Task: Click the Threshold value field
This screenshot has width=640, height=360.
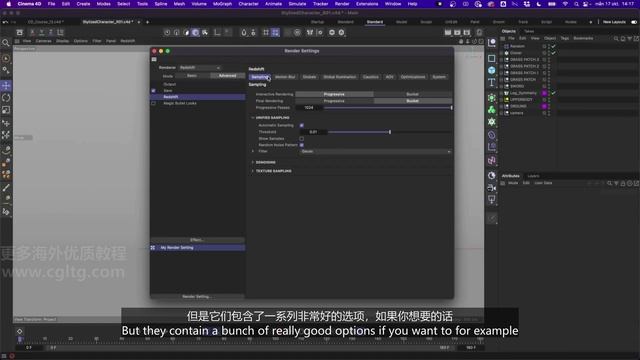Action: pos(313,132)
